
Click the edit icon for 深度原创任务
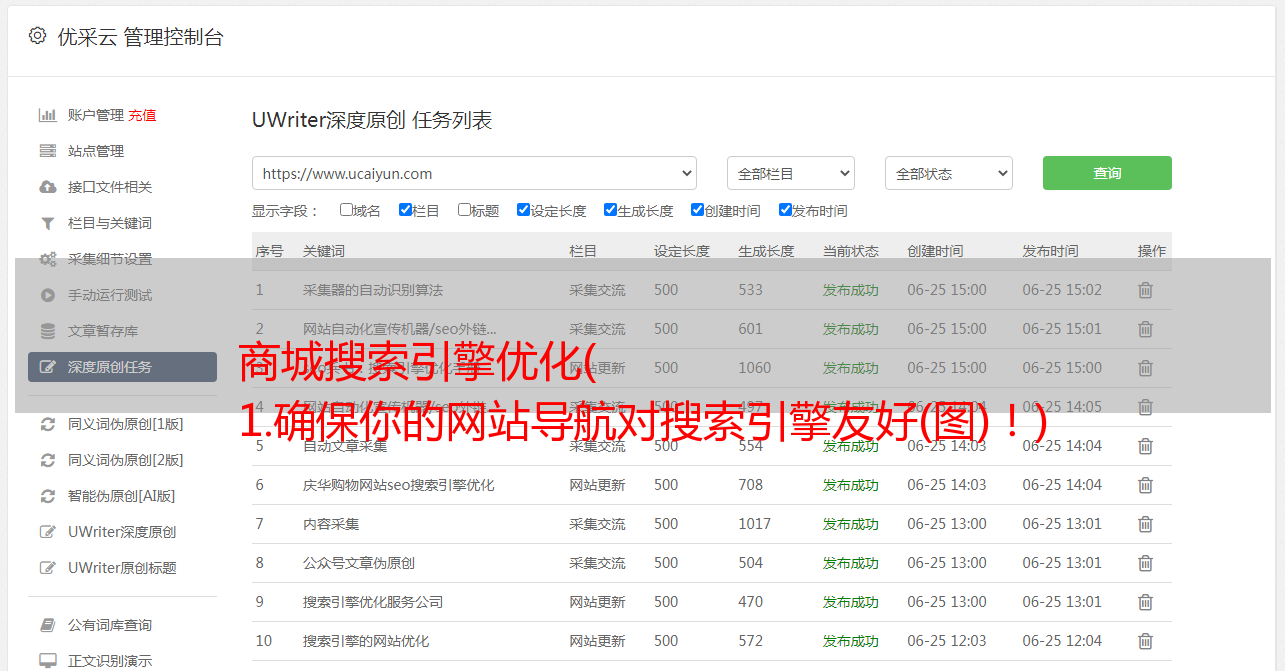[x=47, y=367]
